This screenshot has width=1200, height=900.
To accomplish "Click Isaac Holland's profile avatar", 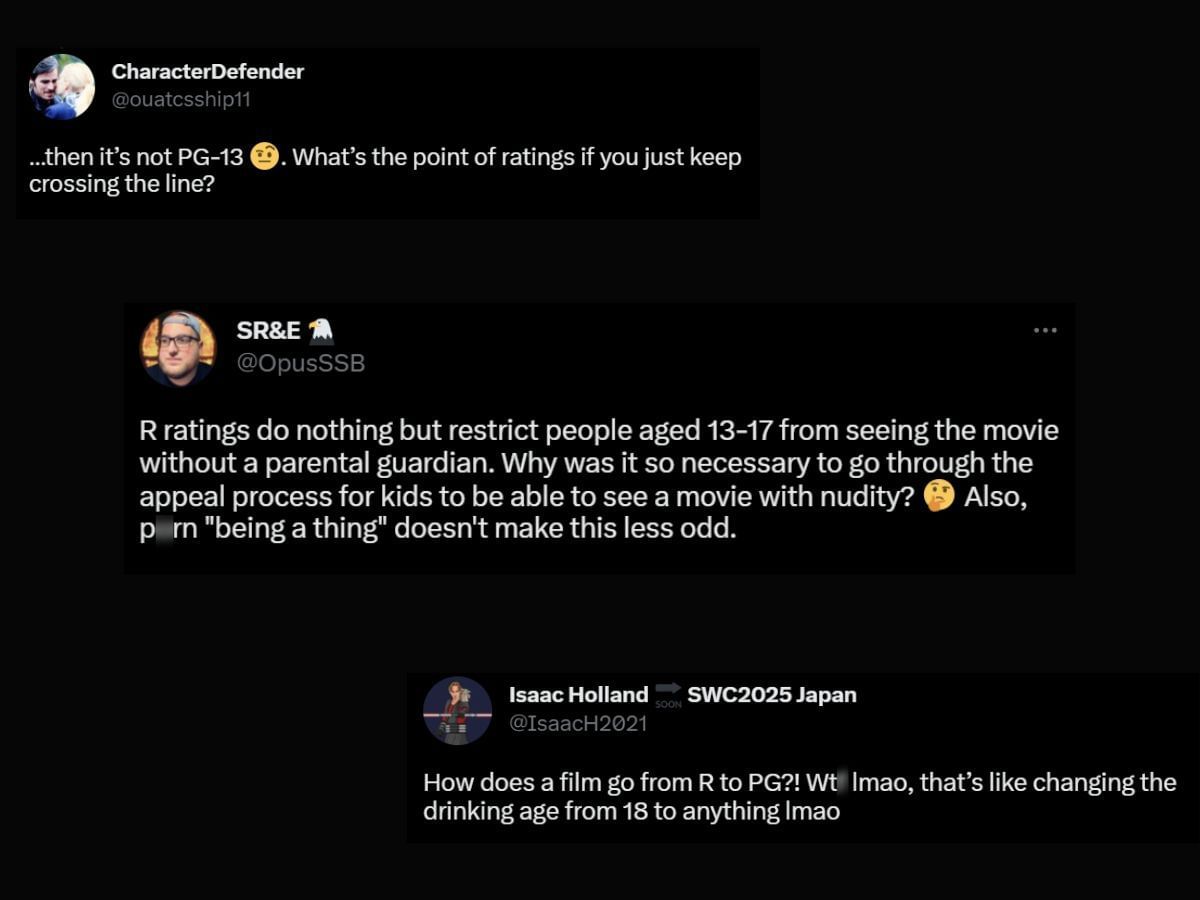I will click(457, 710).
